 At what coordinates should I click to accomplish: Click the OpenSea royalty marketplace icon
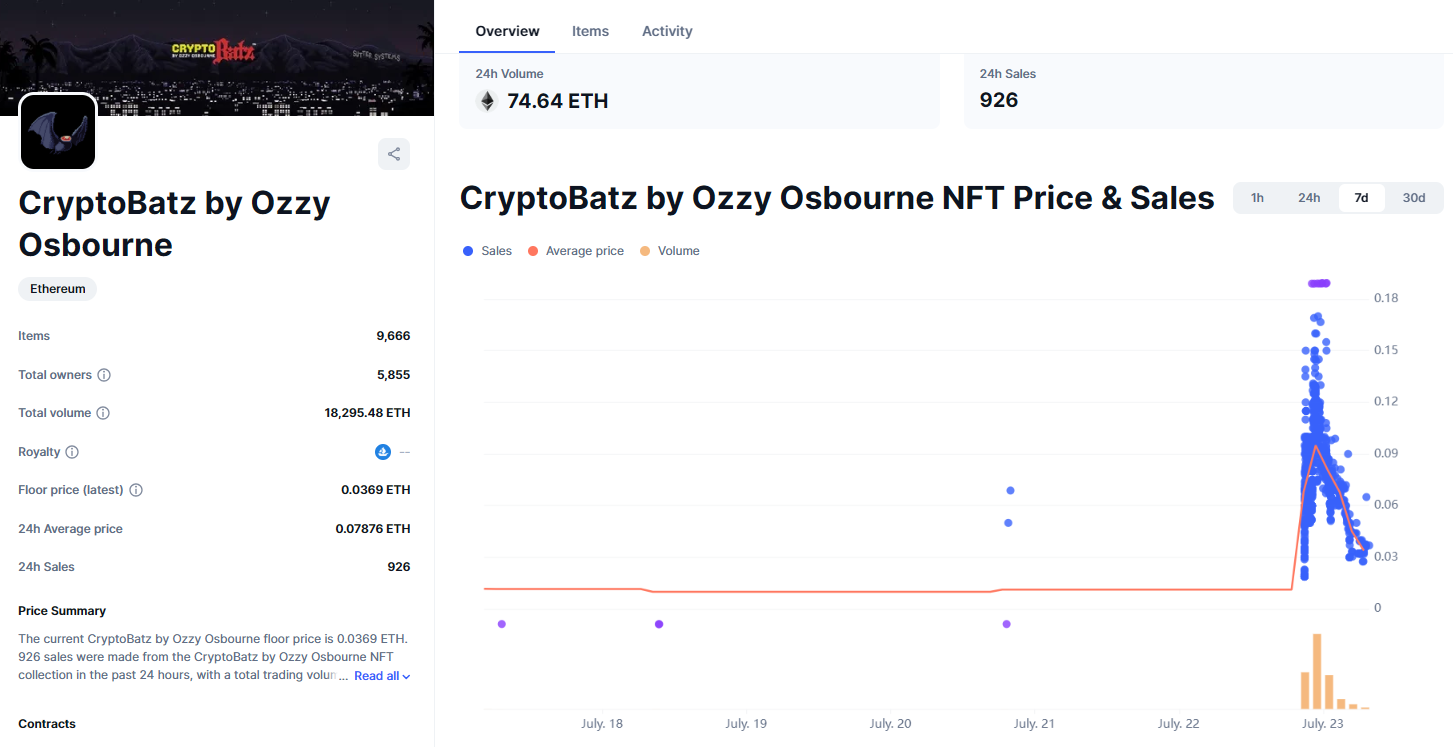(x=382, y=452)
